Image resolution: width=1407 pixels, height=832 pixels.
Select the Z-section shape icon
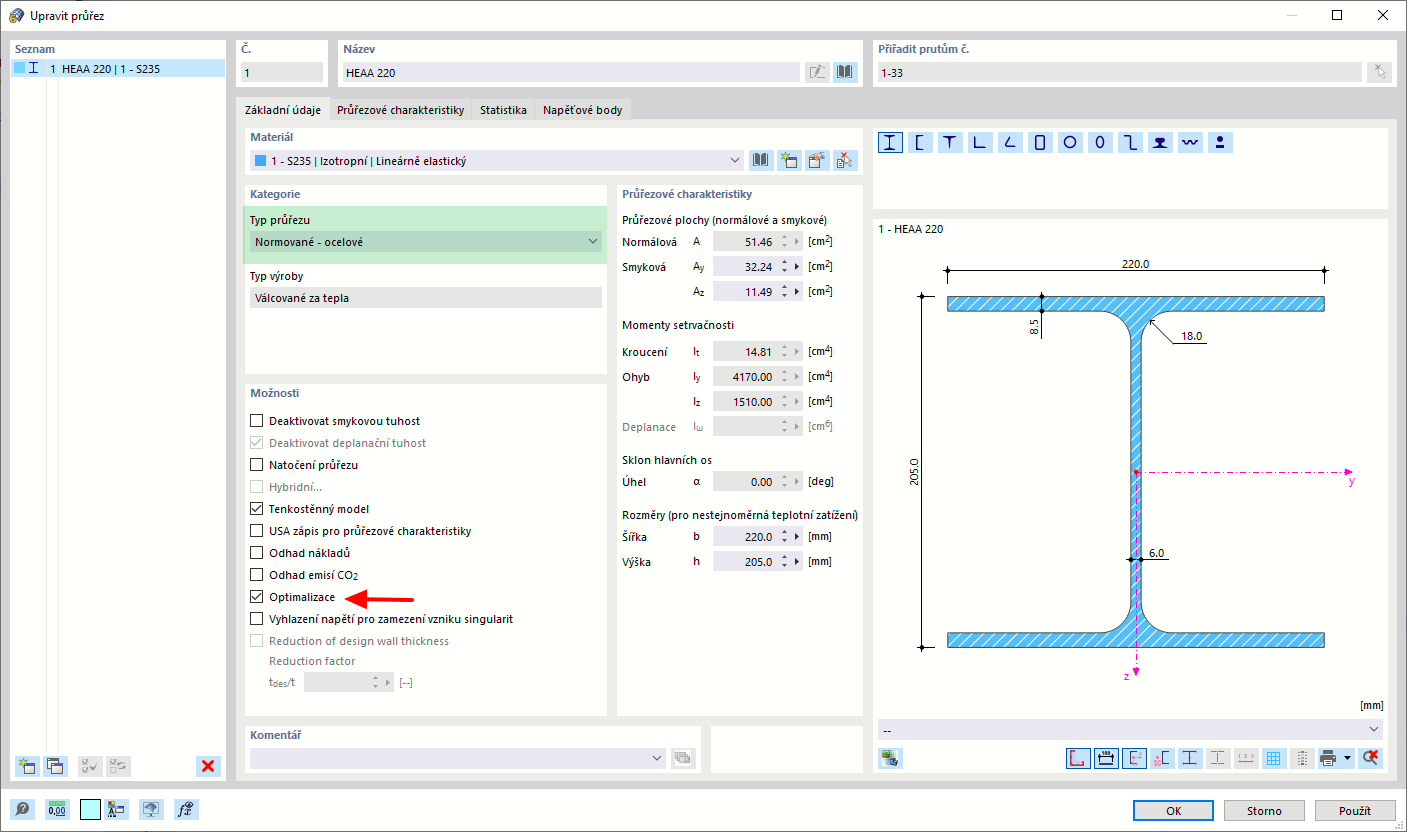[x=1129, y=142]
